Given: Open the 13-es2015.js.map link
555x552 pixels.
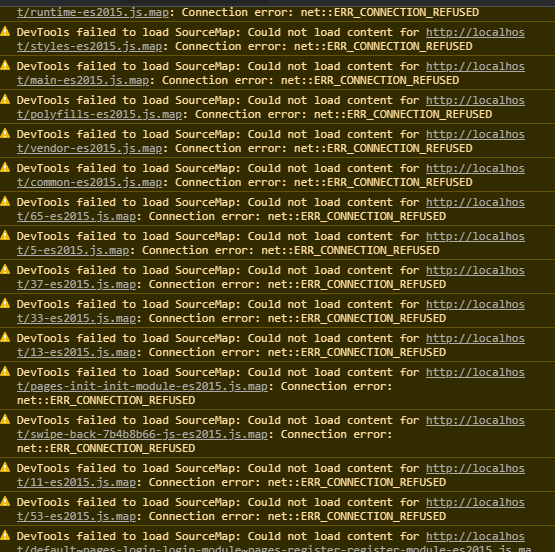Looking at the screenshot, I should coord(76,352).
